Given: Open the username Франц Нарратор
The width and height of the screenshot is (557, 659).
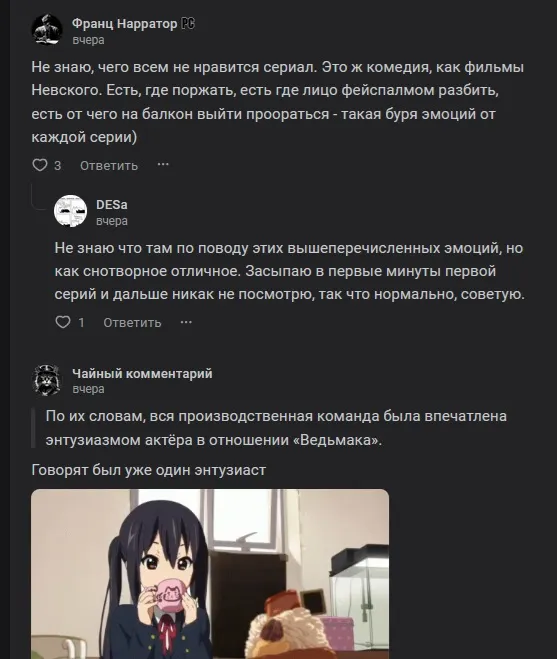Looking at the screenshot, I should coord(124,24).
